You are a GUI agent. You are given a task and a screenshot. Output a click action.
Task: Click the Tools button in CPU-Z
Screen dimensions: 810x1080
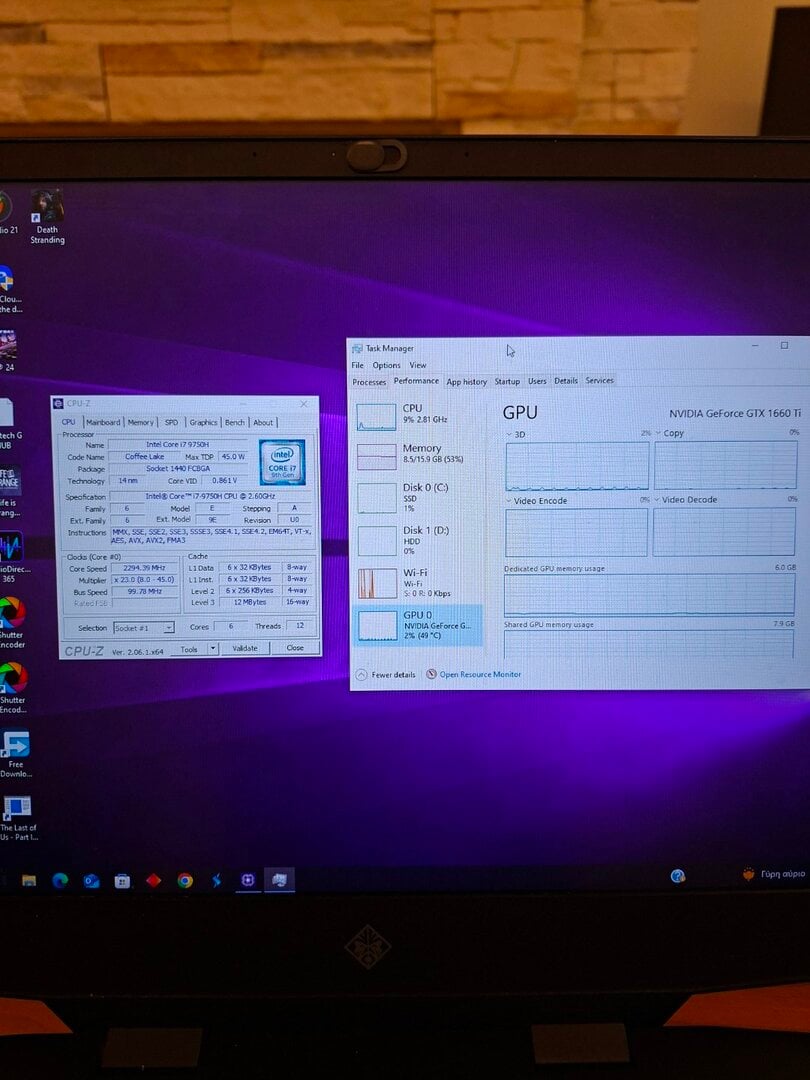tap(189, 649)
